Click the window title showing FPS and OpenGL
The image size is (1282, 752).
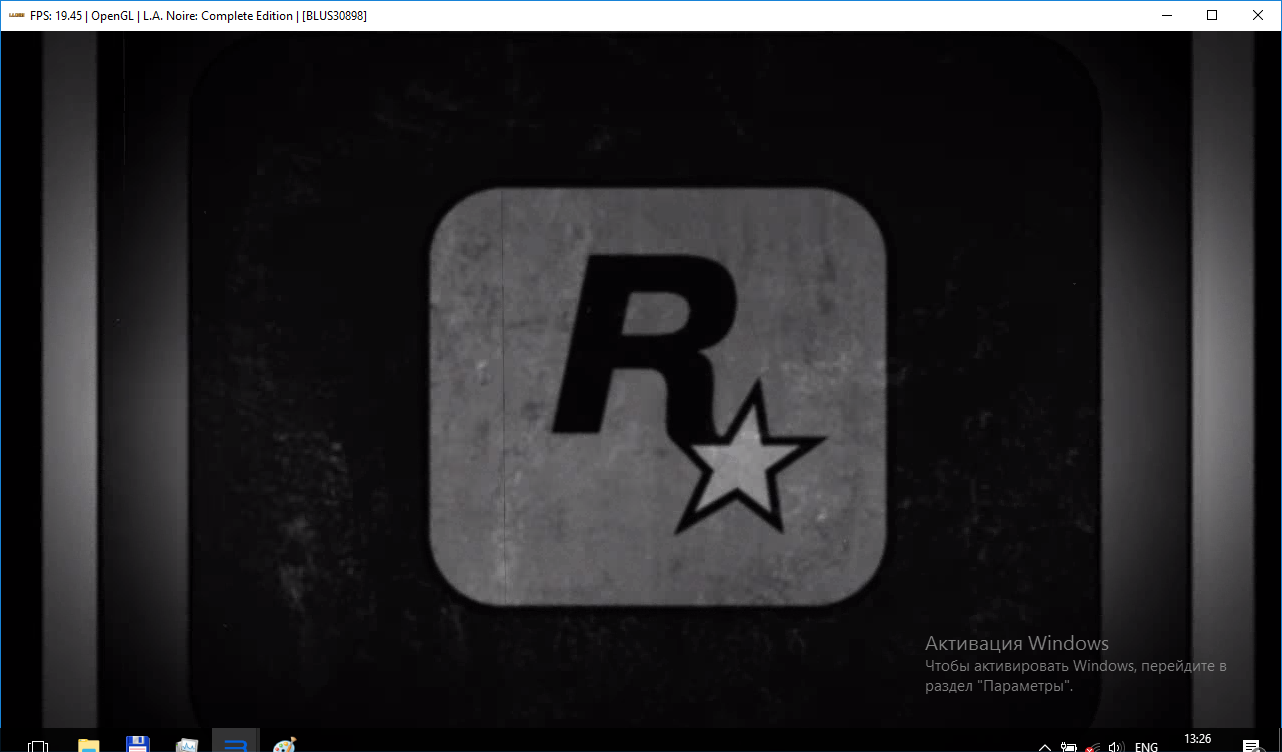point(198,16)
